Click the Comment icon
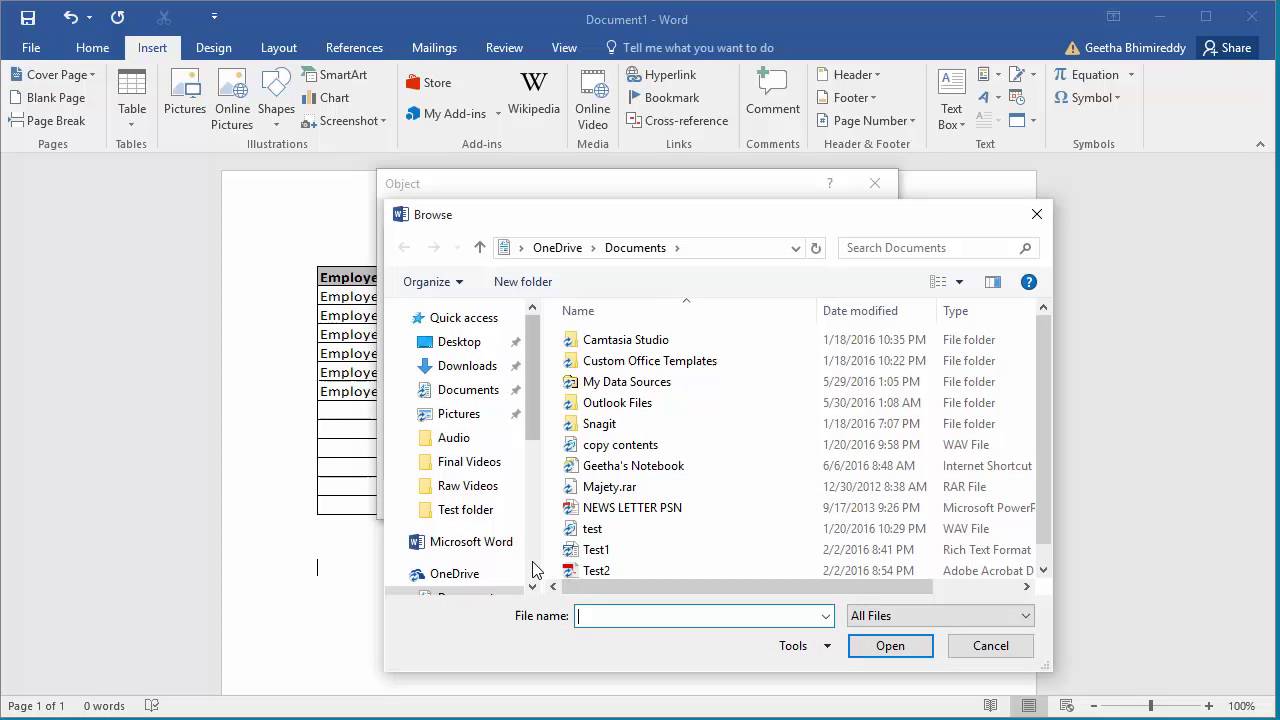Viewport: 1280px width, 720px height. [x=773, y=92]
